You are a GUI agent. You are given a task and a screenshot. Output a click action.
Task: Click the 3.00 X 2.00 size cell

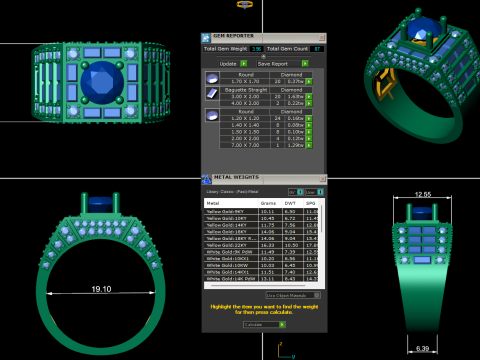pos(245,97)
